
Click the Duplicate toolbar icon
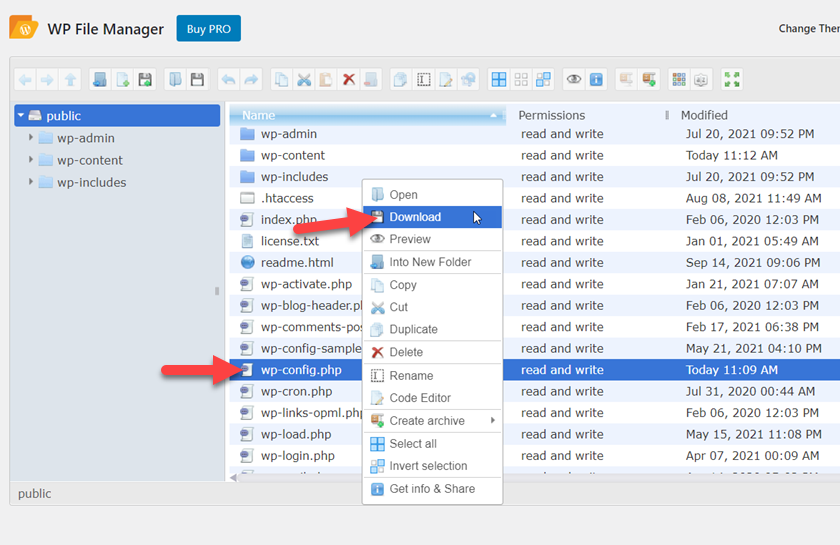point(401,80)
